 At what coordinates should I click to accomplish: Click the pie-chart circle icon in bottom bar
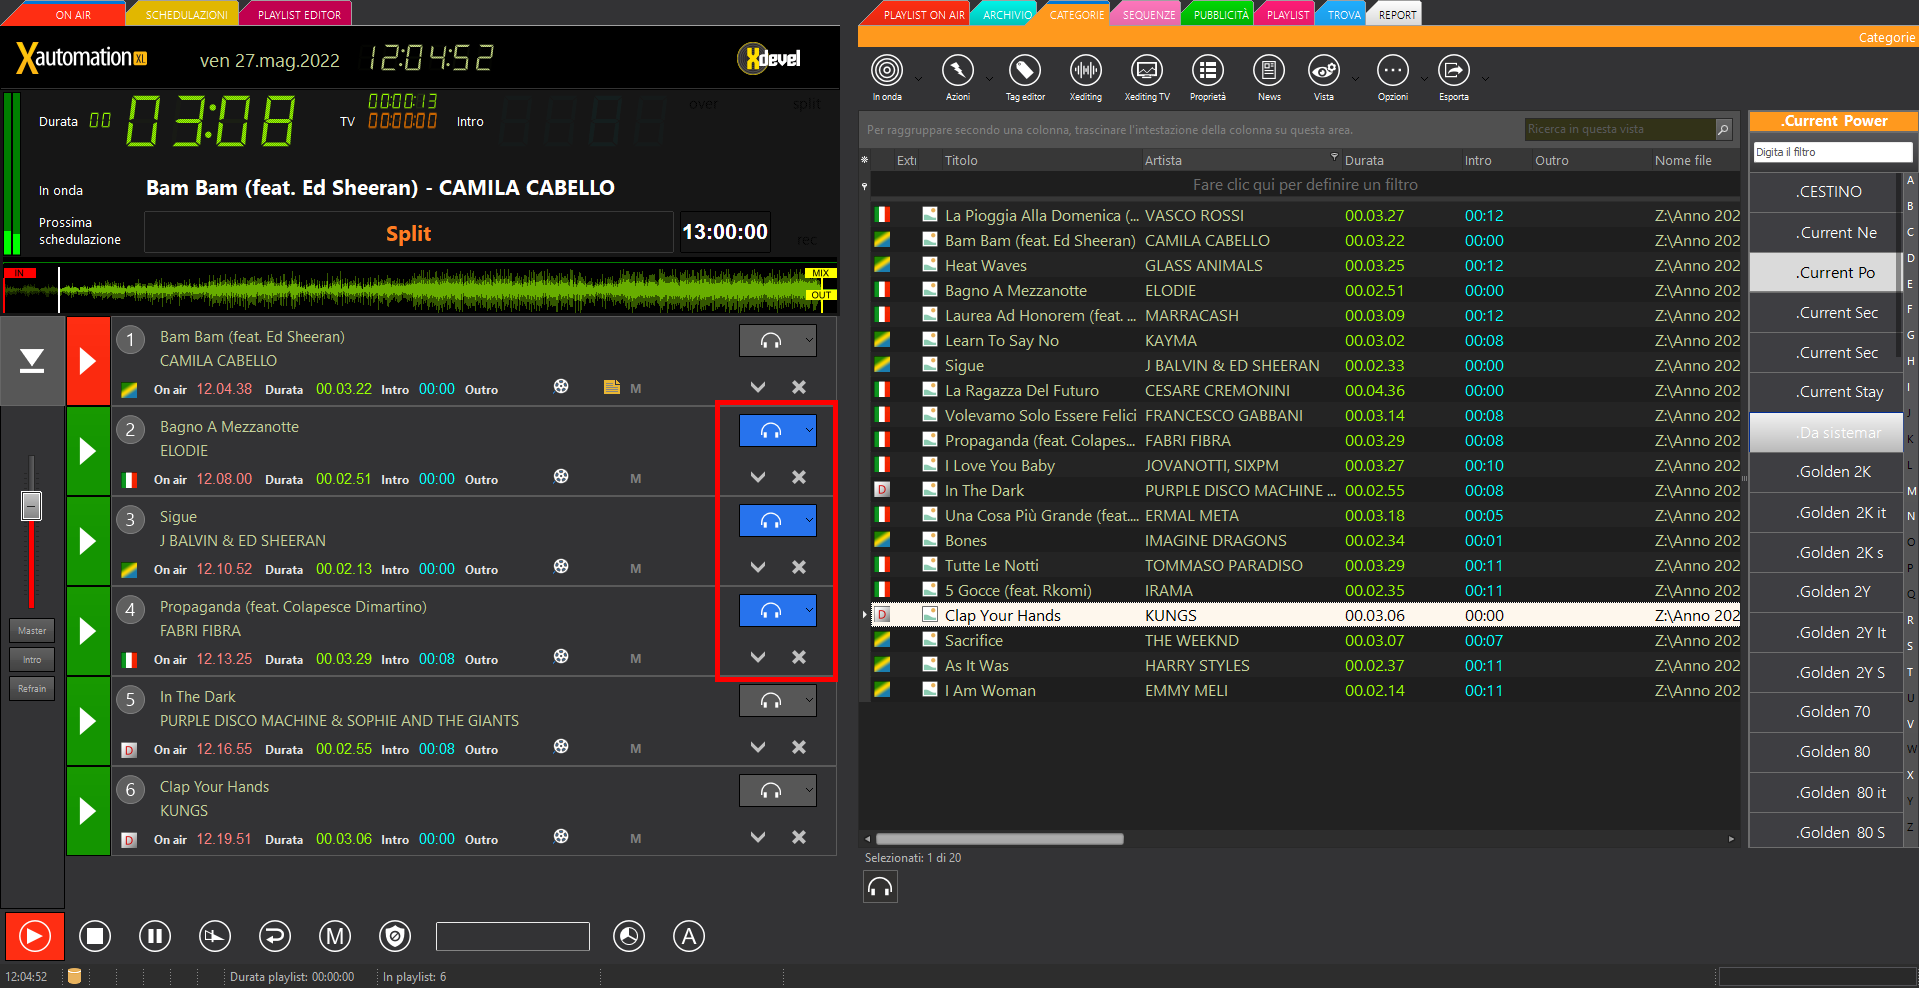coord(629,936)
